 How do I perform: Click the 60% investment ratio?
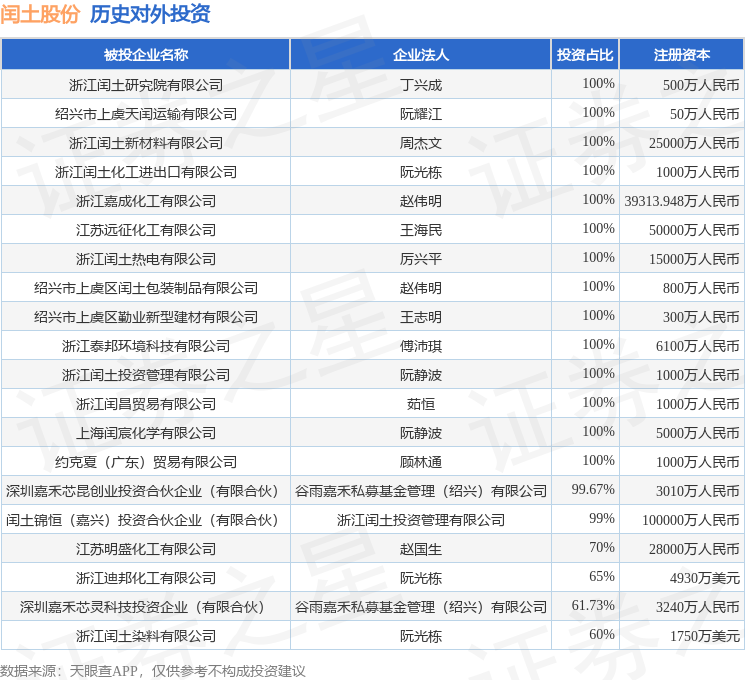602,634
